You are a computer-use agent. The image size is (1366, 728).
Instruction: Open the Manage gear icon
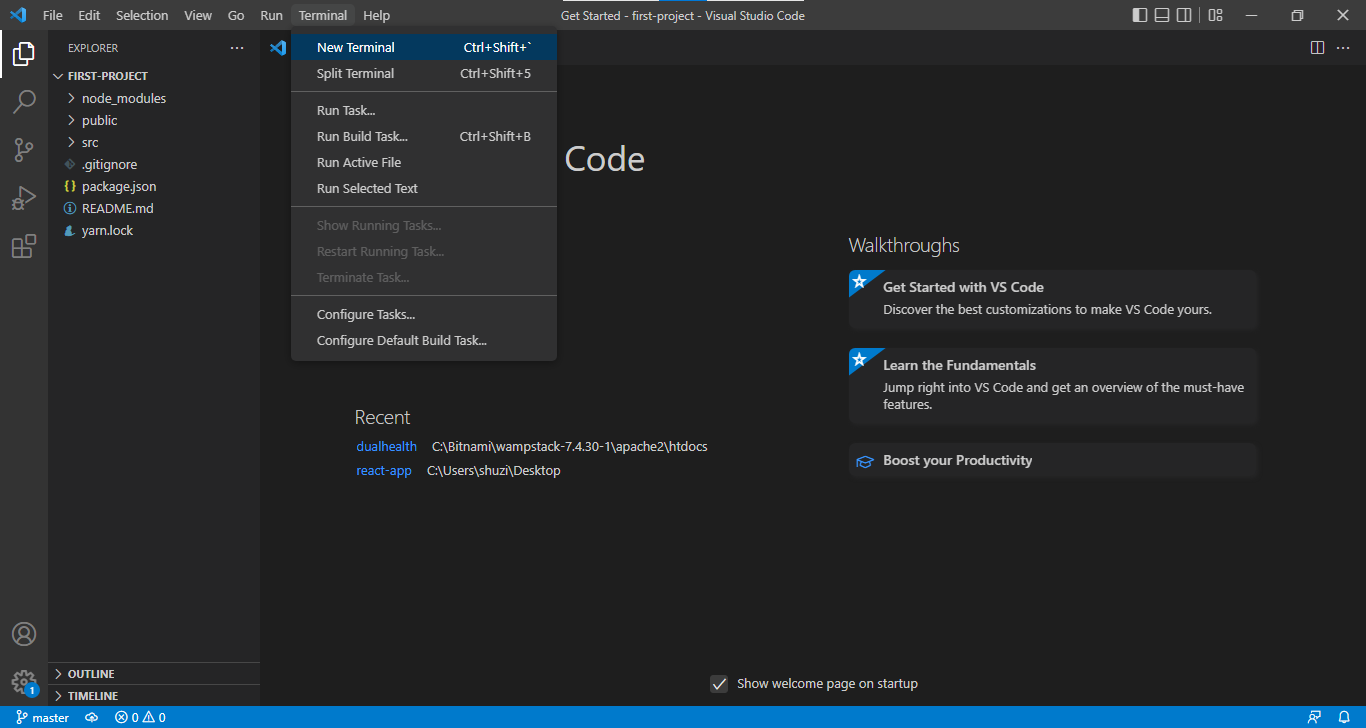(24, 682)
